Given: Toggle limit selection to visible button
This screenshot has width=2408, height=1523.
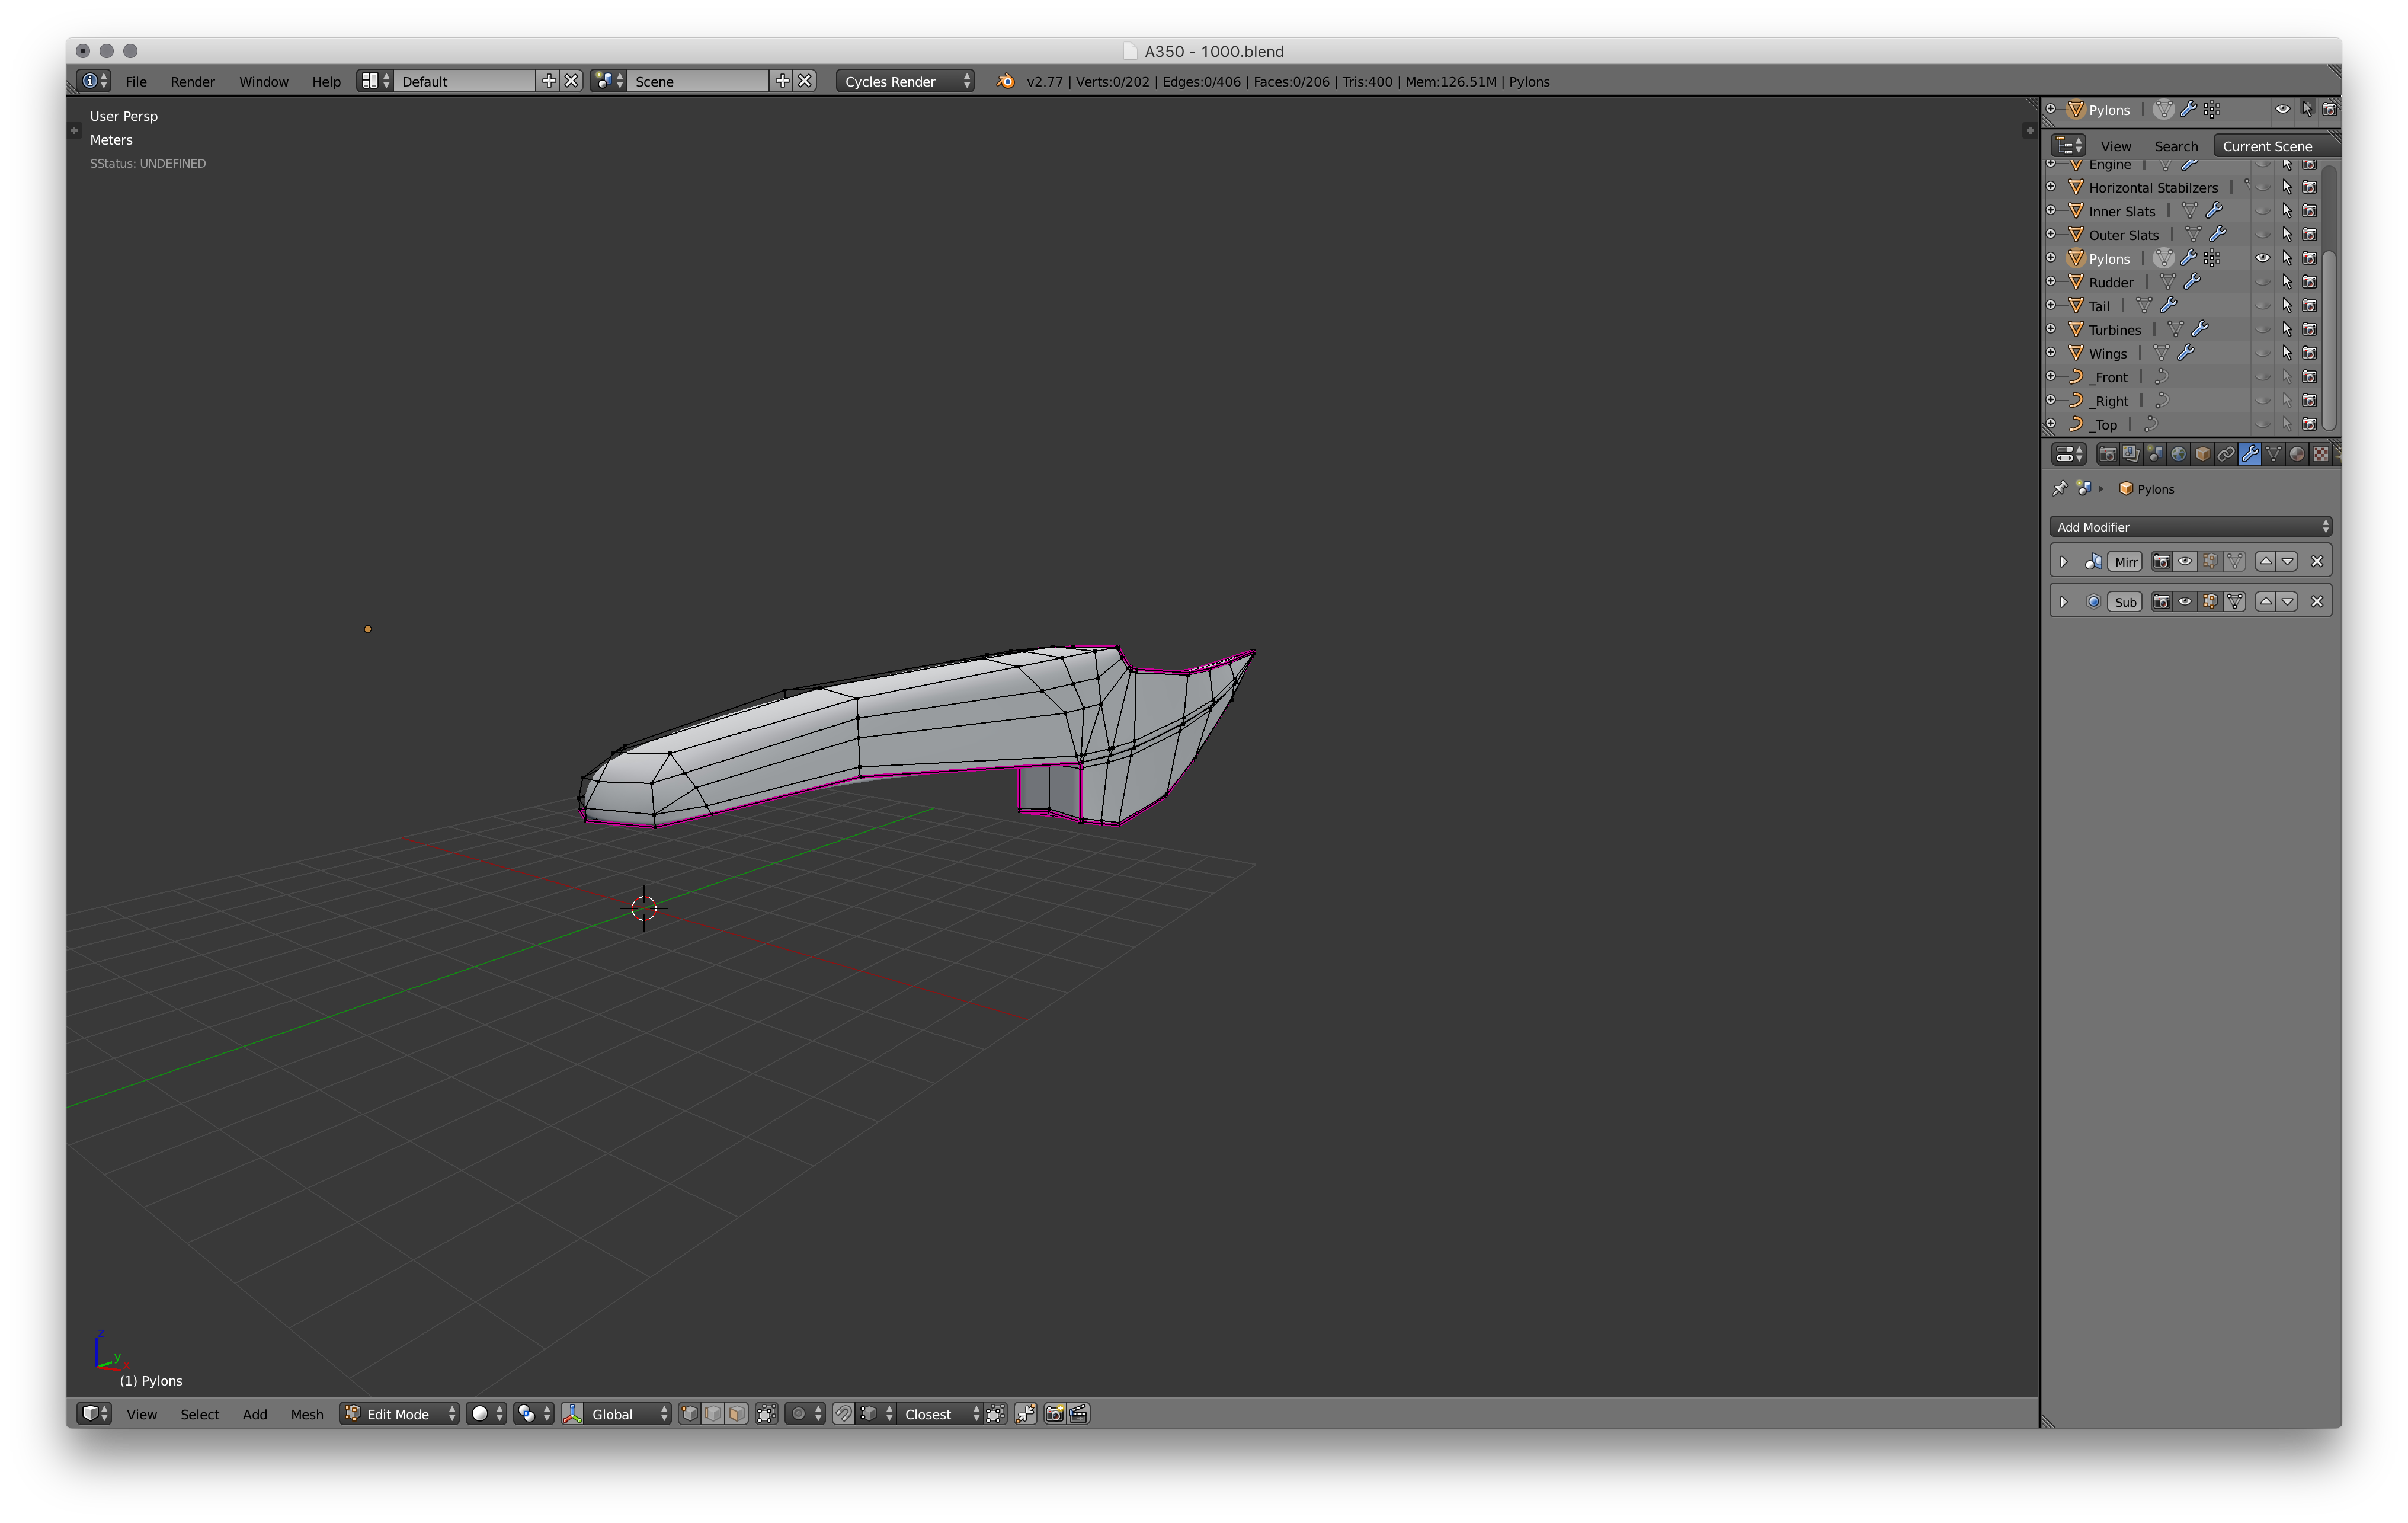Looking at the screenshot, I should coord(766,1413).
